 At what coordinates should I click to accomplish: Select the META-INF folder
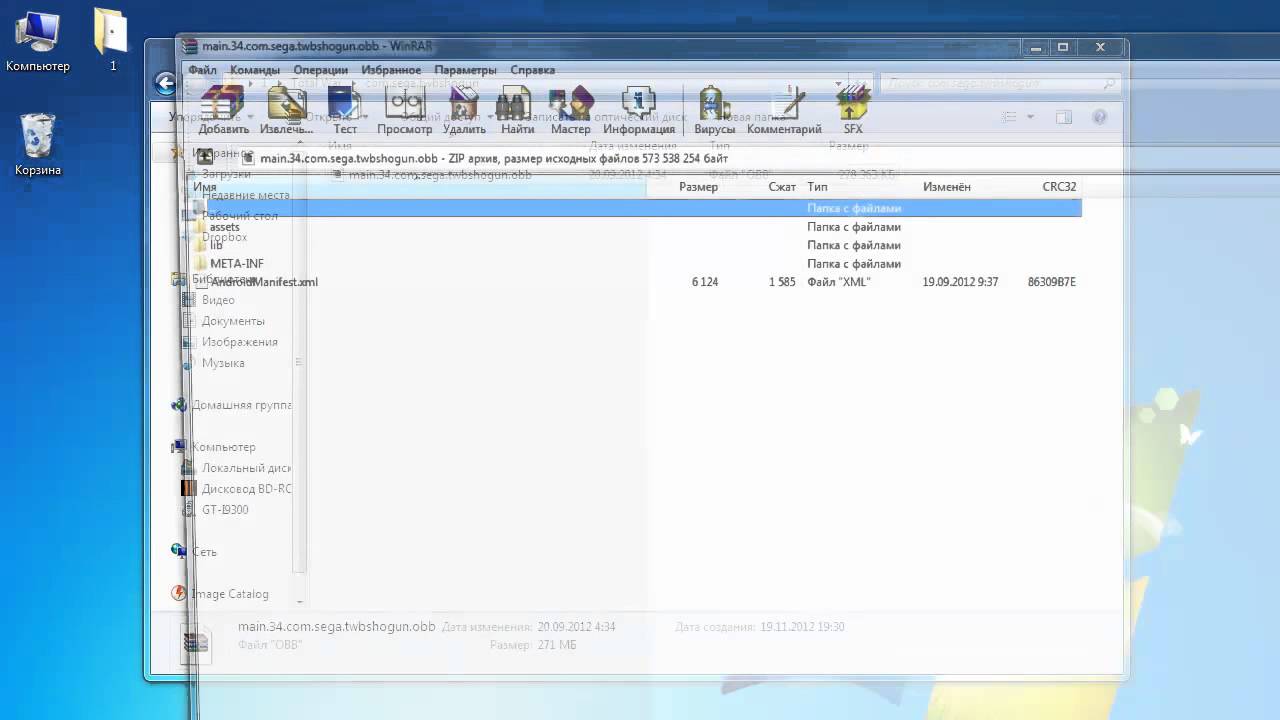[x=236, y=264]
